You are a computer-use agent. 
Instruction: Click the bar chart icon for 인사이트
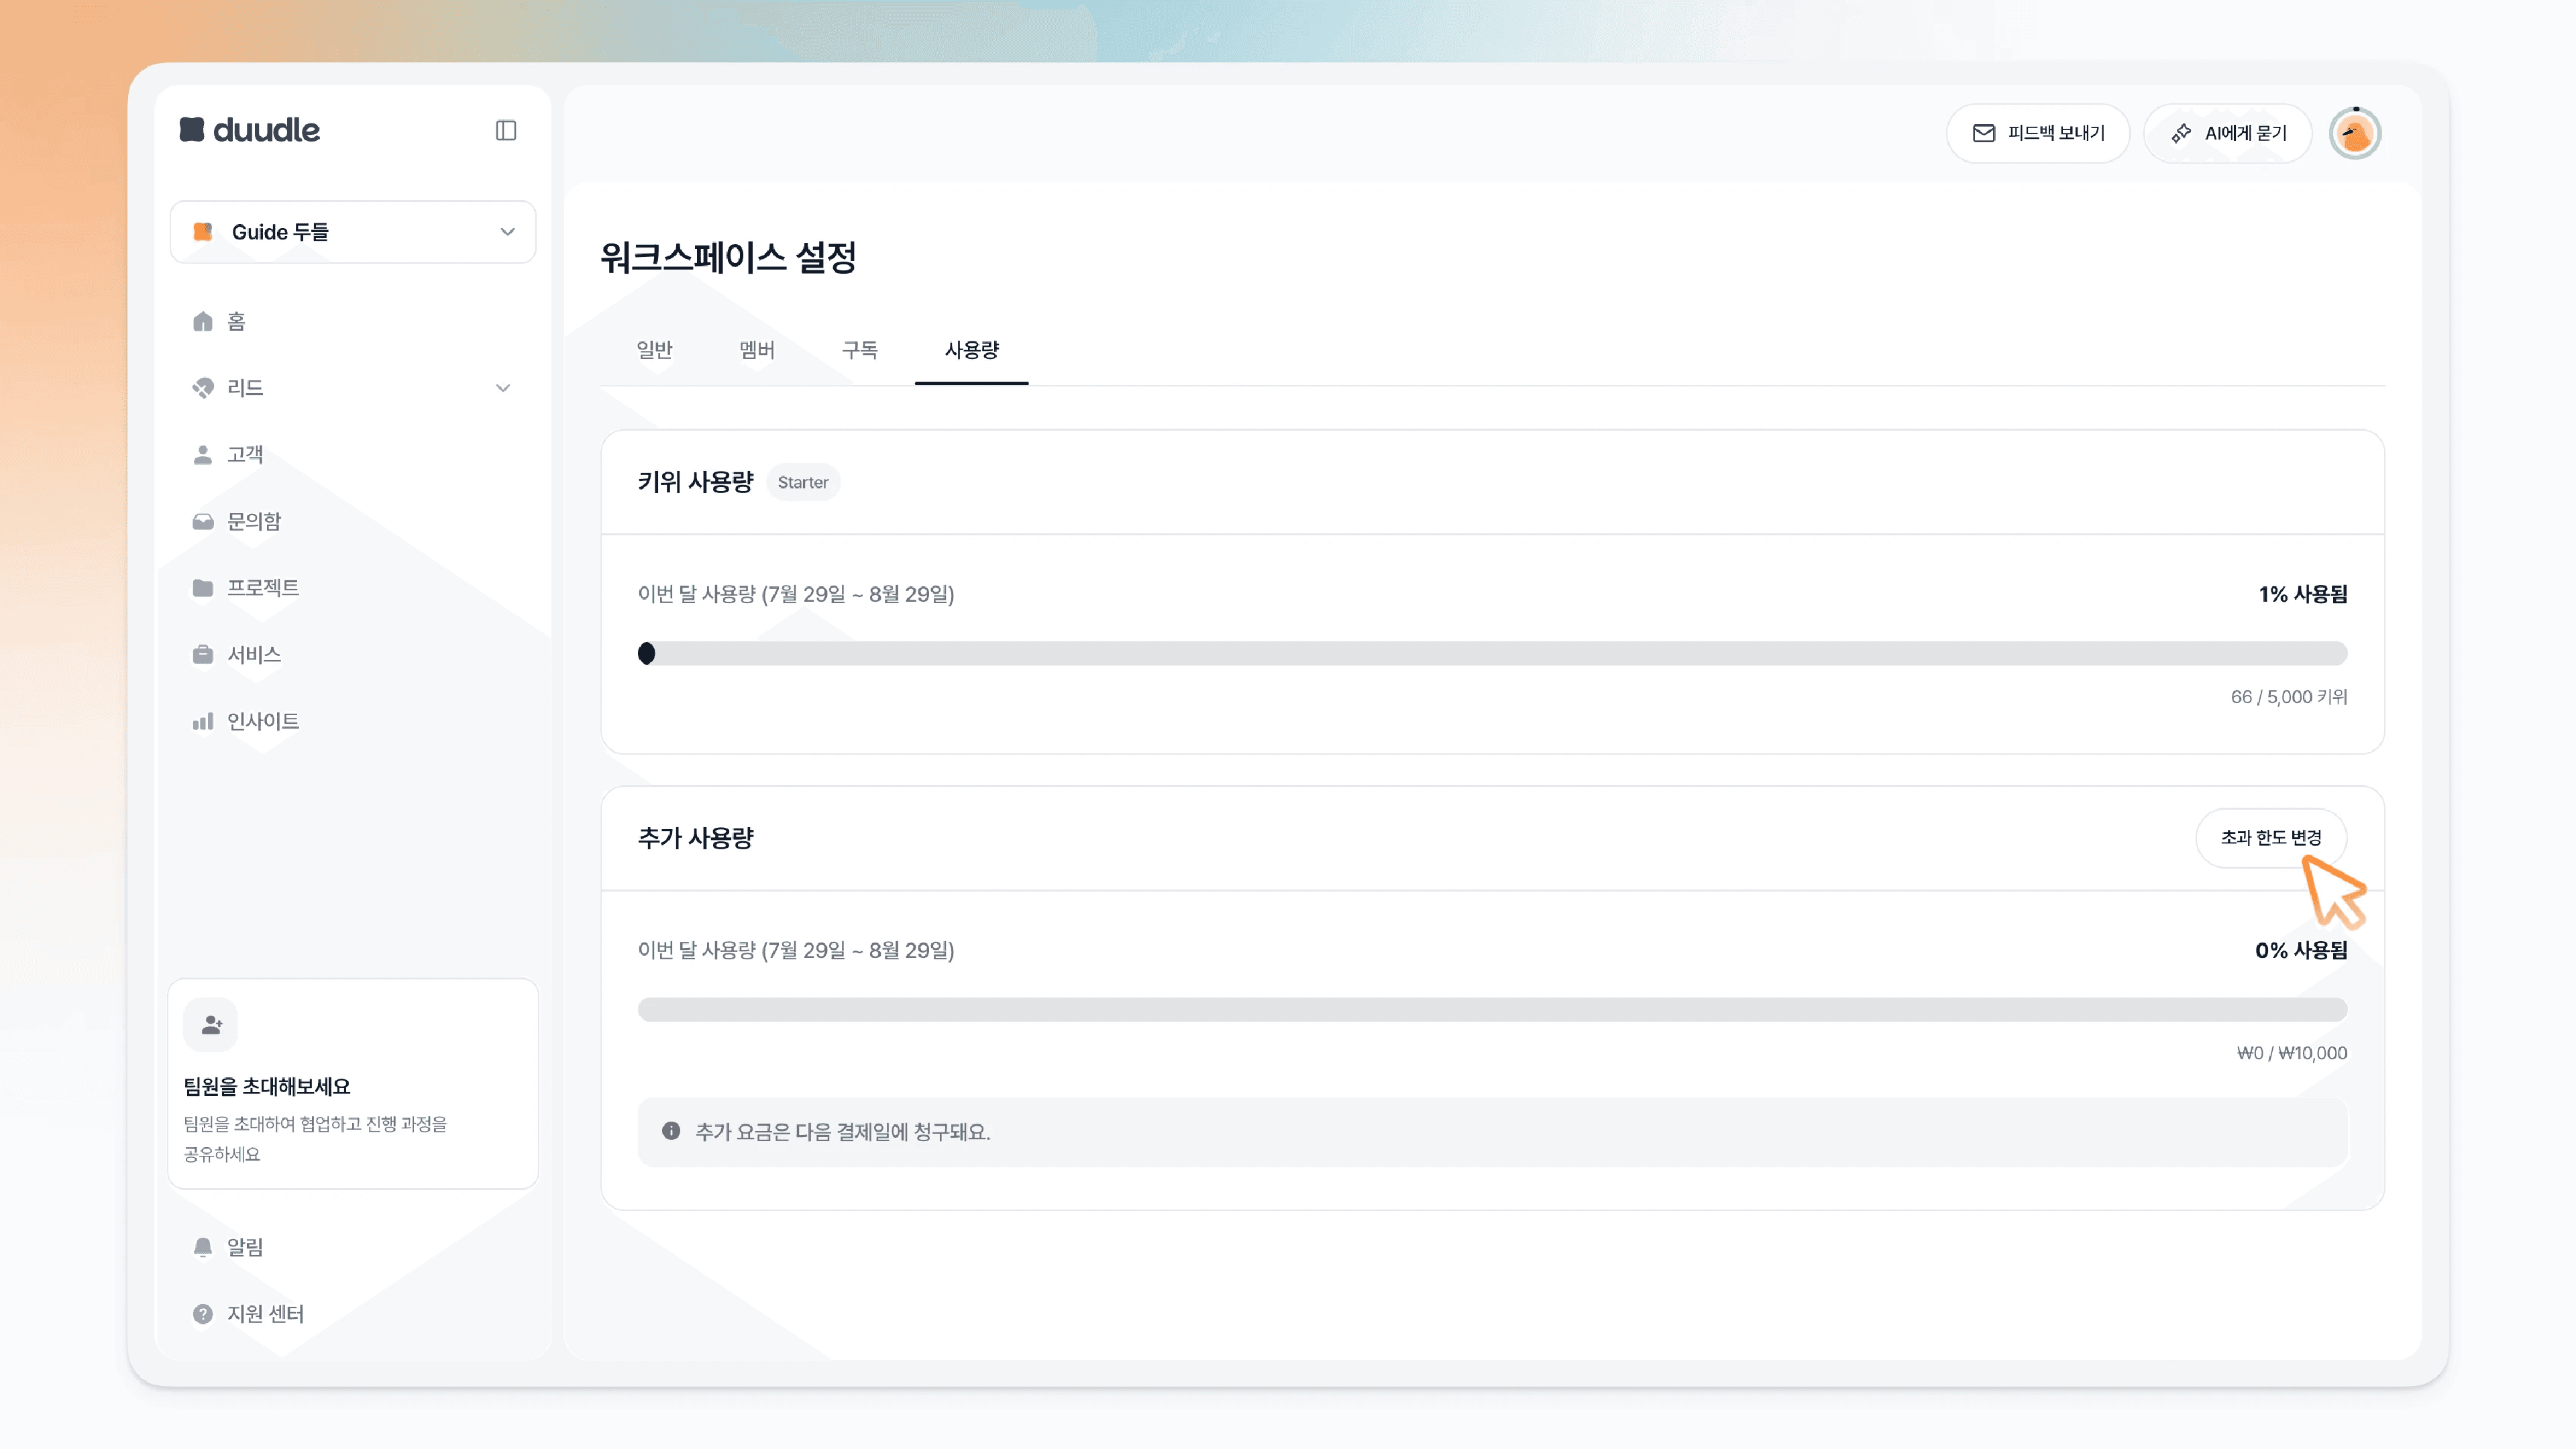203,721
